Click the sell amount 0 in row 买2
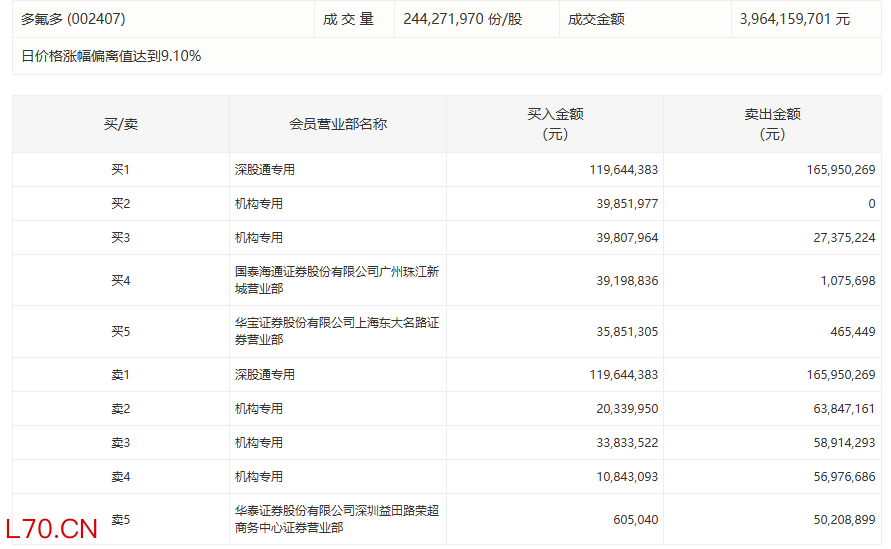This screenshot has height=549, width=891. pos(871,204)
